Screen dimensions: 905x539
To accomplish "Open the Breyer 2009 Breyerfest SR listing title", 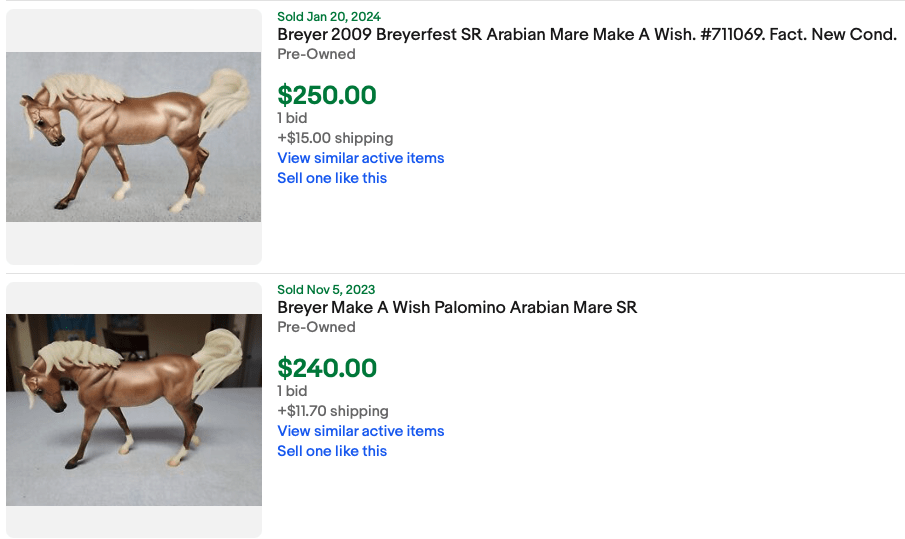I will click(586, 34).
